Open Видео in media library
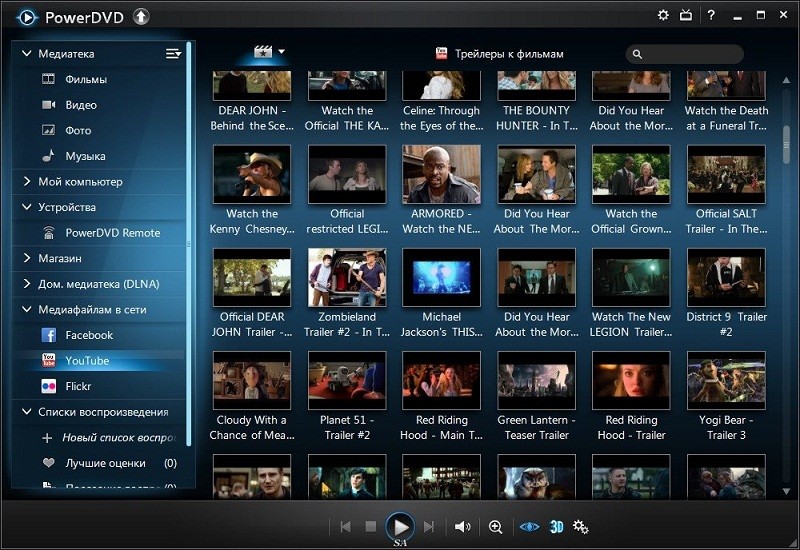Viewport: 800px width, 550px height. [x=81, y=105]
